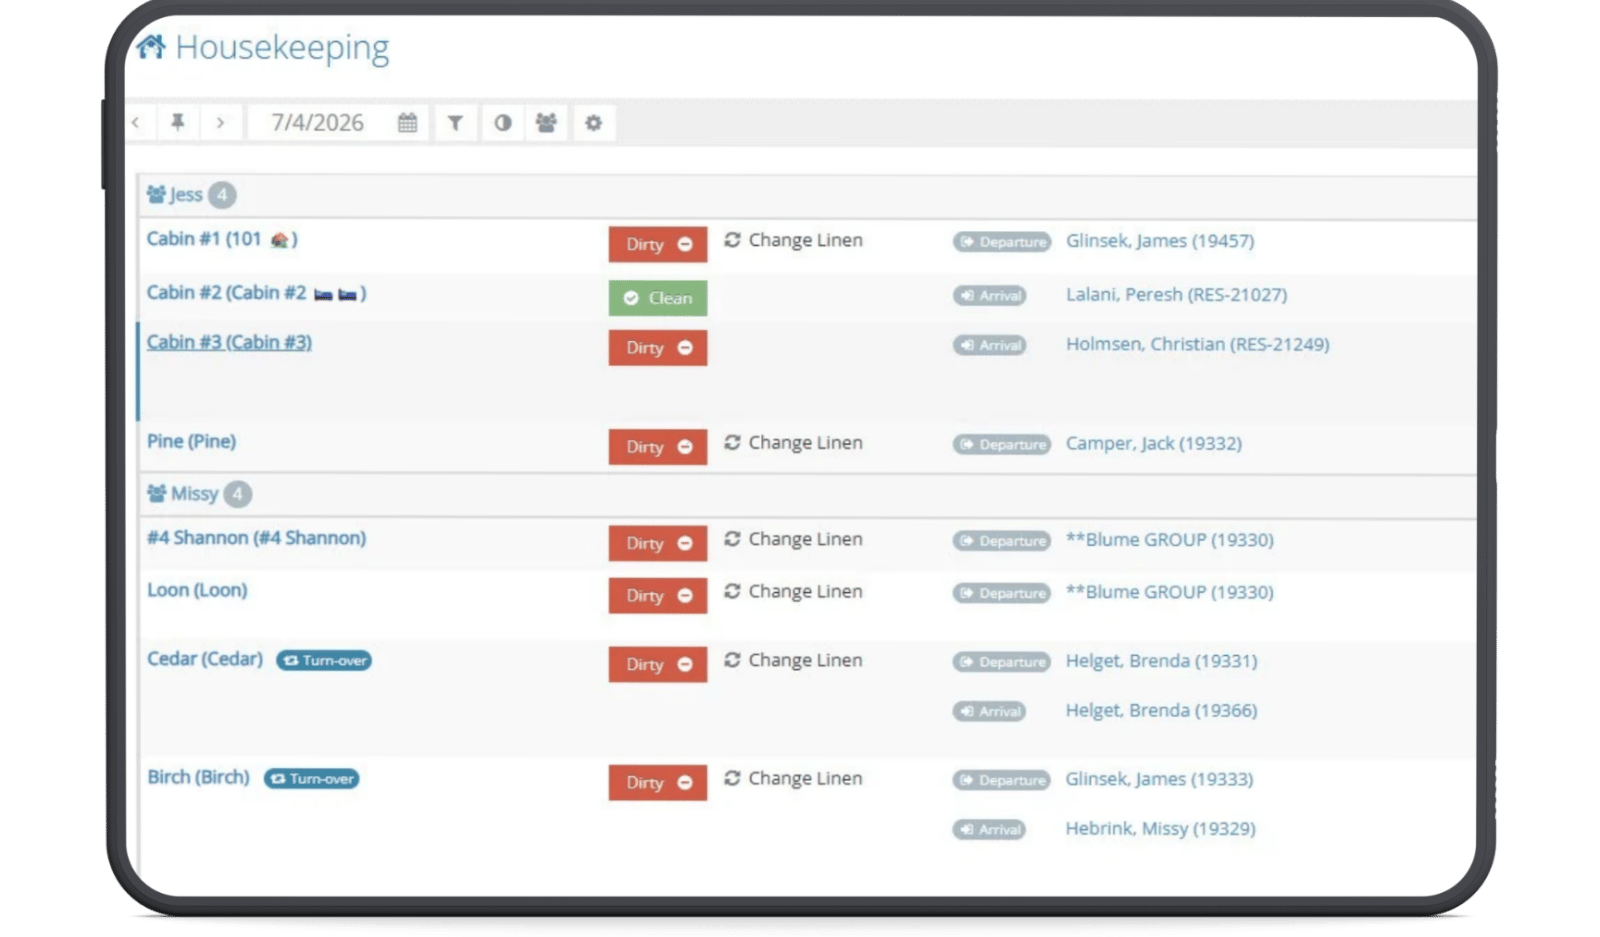1600x937 pixels.
Task: Click Arrival tag for Helget, Brenda (19366)
Action: pyautogui.click(x=989, y=711)
